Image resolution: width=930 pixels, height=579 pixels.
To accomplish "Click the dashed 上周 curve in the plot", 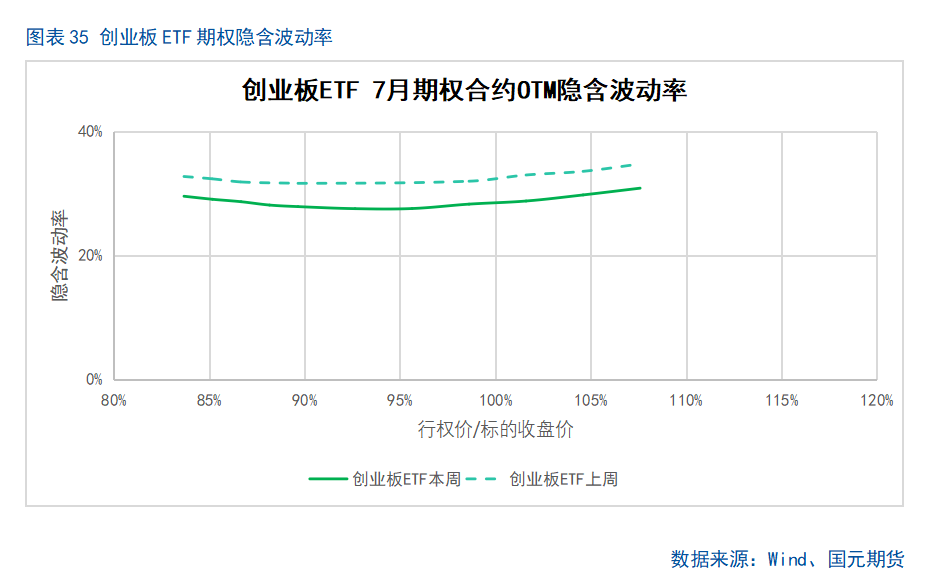I will coord(400,183).
